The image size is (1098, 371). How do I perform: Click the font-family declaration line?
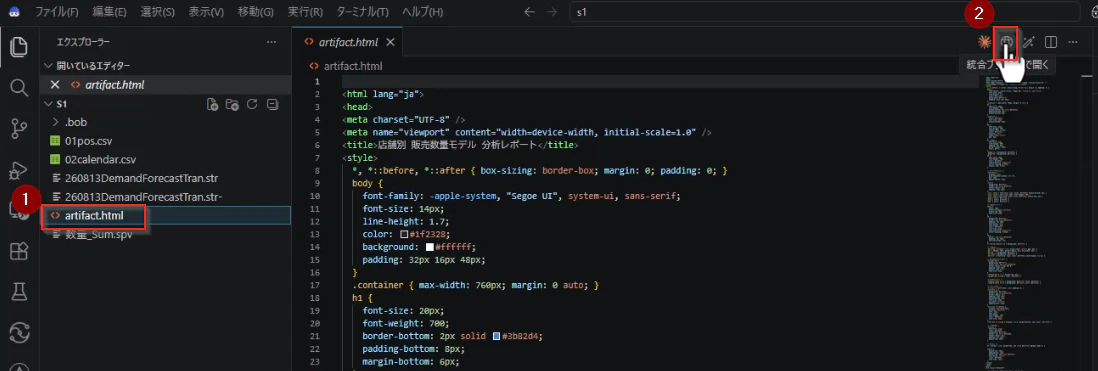(x=522, y=196)
